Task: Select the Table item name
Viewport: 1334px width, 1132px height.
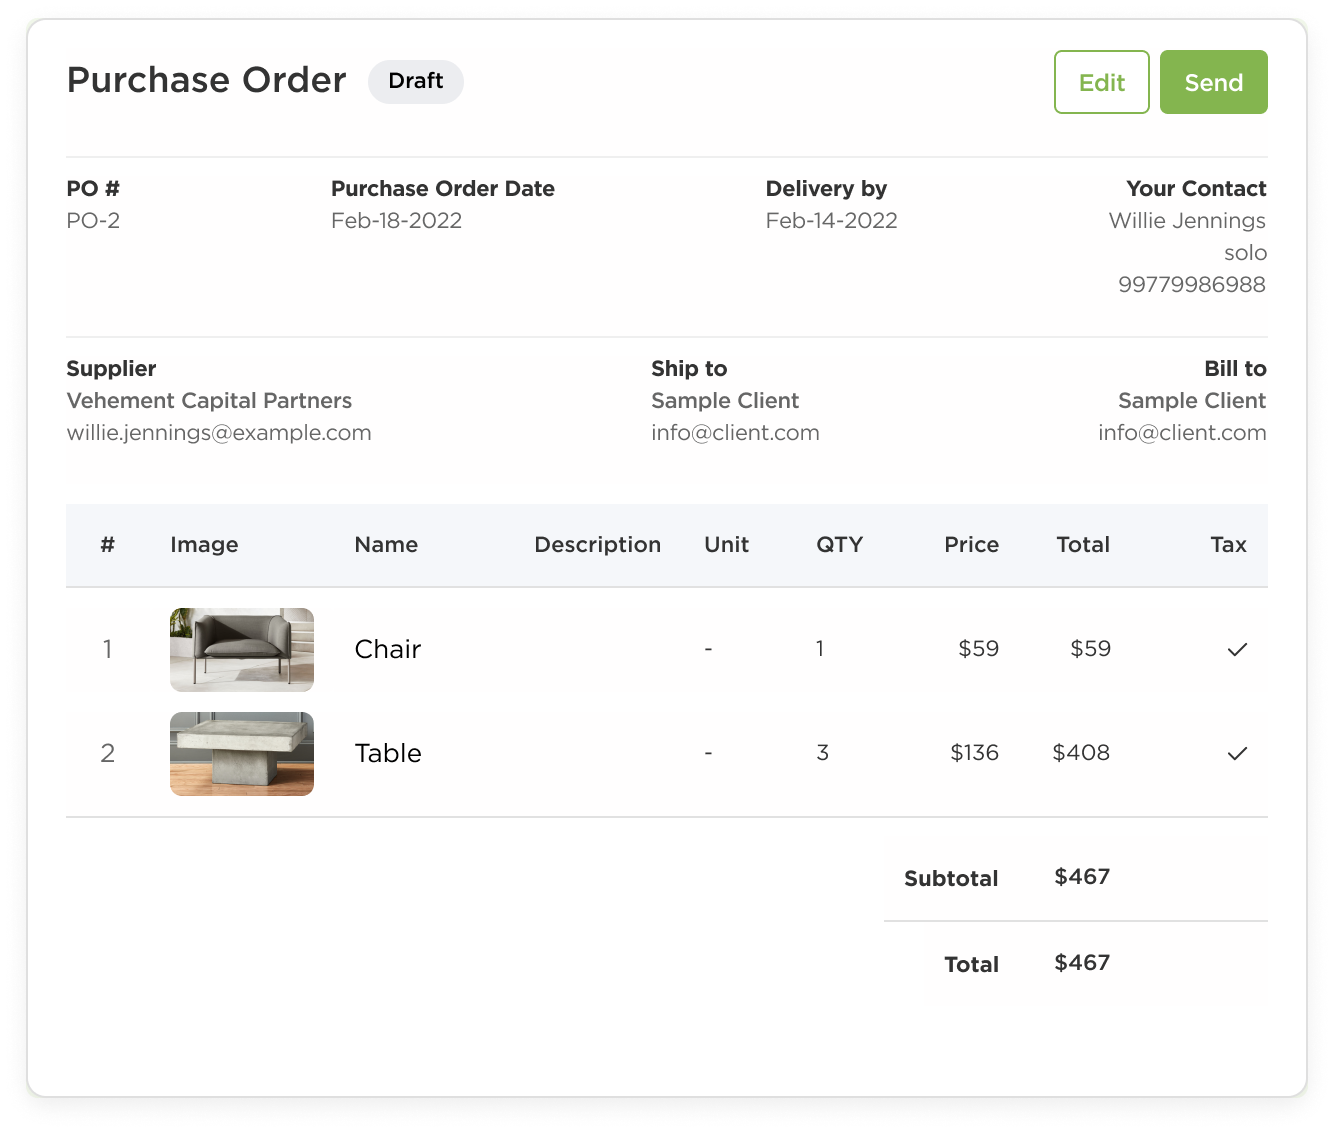Action: [388, 753]
